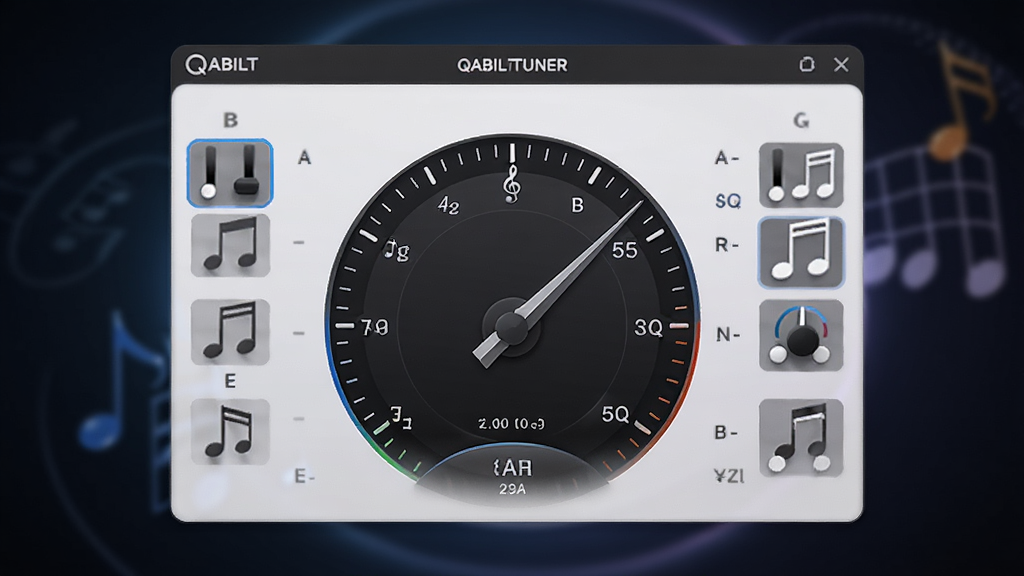Click the SQ label on right side
The width and height of the screenshot is (1024, 576).
pos(728,201)
